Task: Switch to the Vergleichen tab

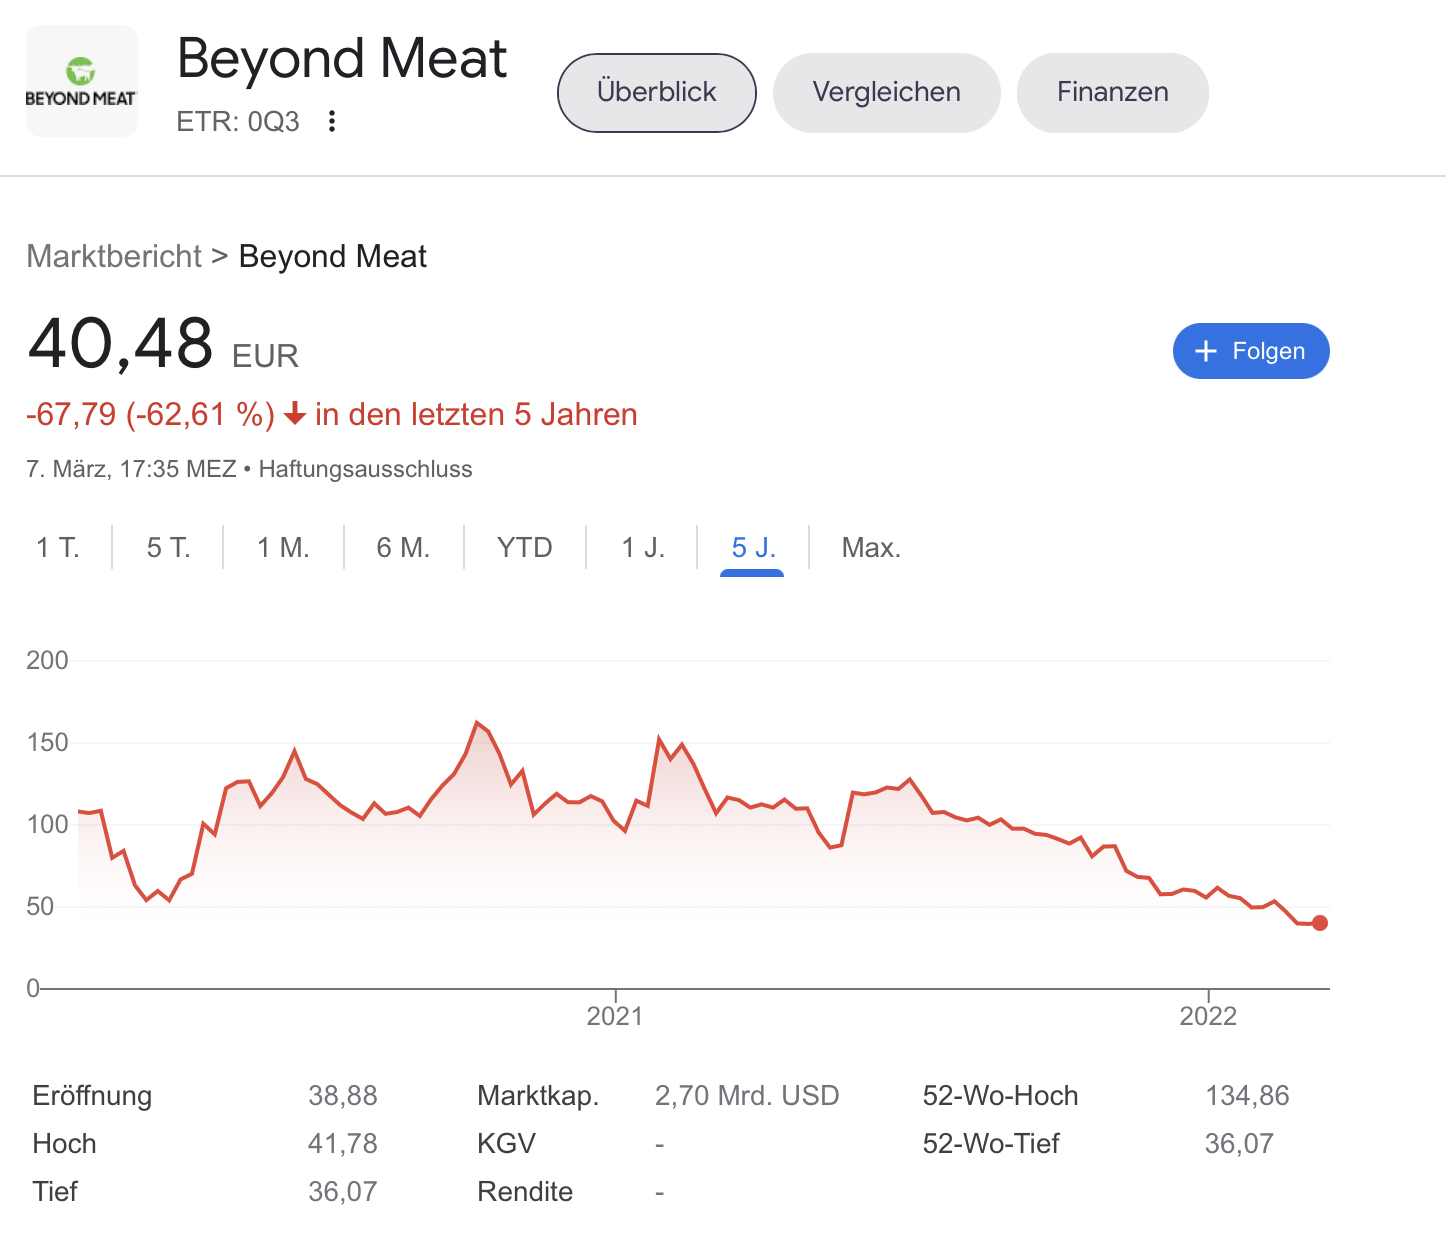Action: tap(886, 92)
